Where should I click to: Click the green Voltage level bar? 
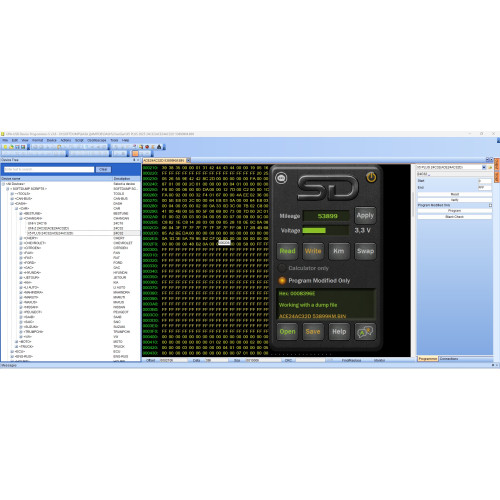click(314, 230)
